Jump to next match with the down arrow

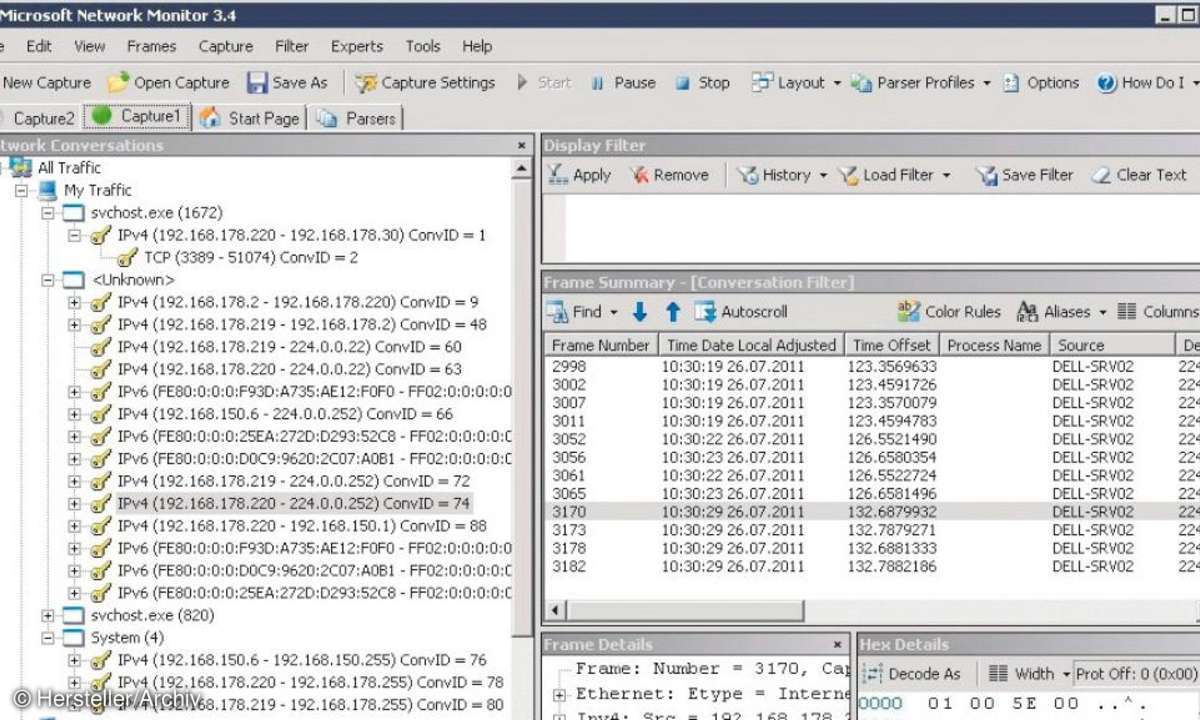640,312
